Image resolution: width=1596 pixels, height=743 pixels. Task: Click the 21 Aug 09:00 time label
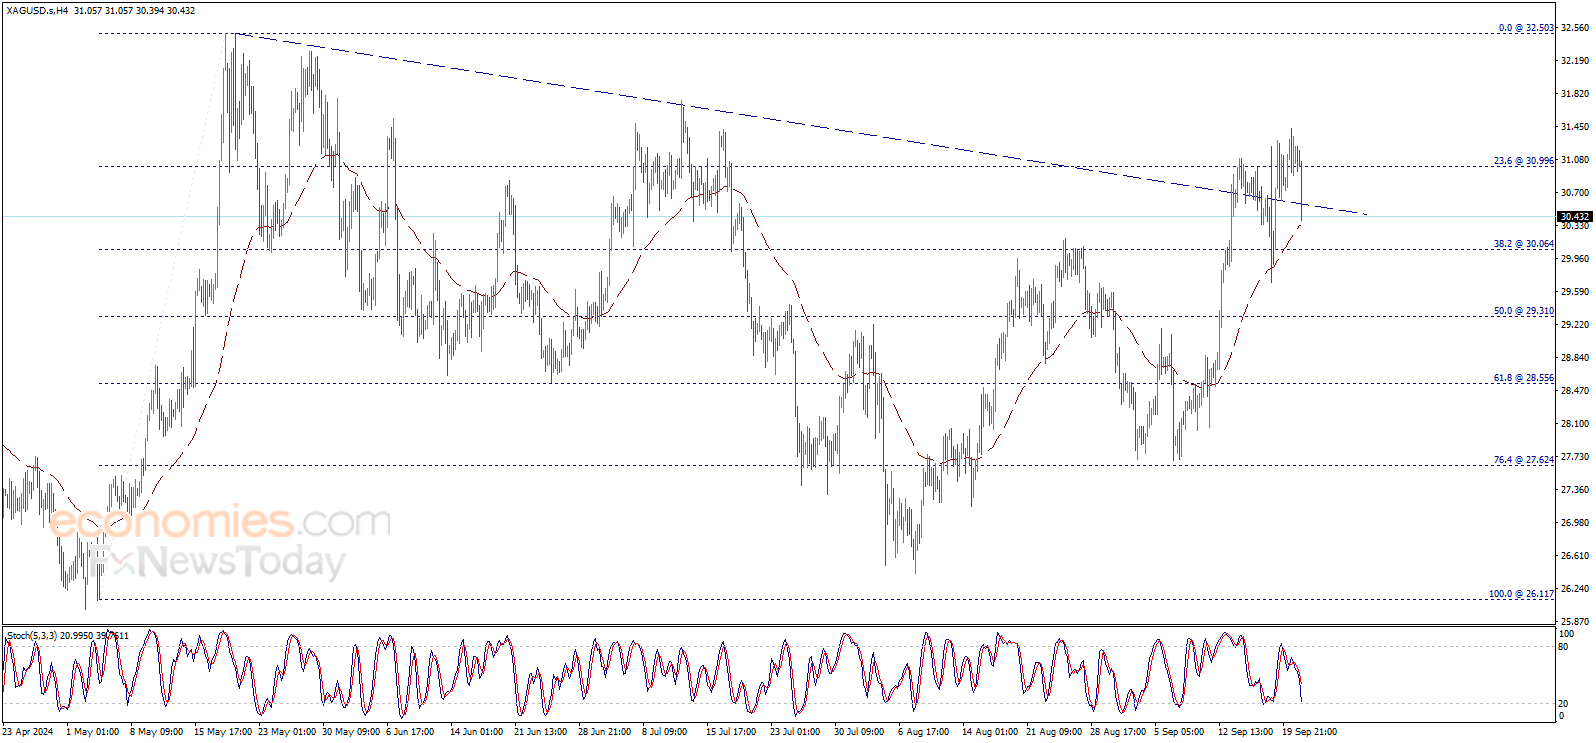(x=1054, y=732)
